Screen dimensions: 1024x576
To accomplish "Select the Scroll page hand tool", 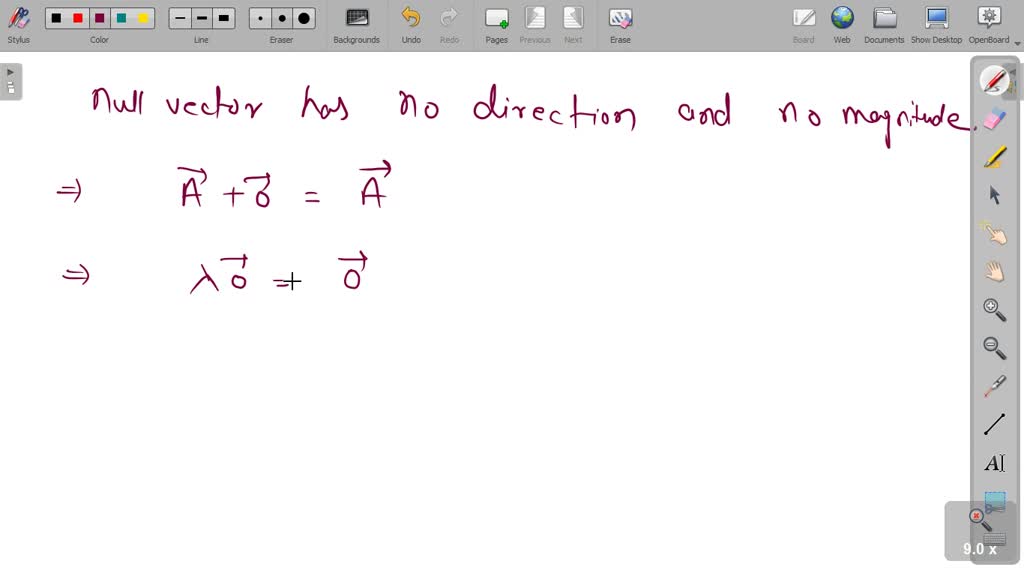I will [994, 271].
